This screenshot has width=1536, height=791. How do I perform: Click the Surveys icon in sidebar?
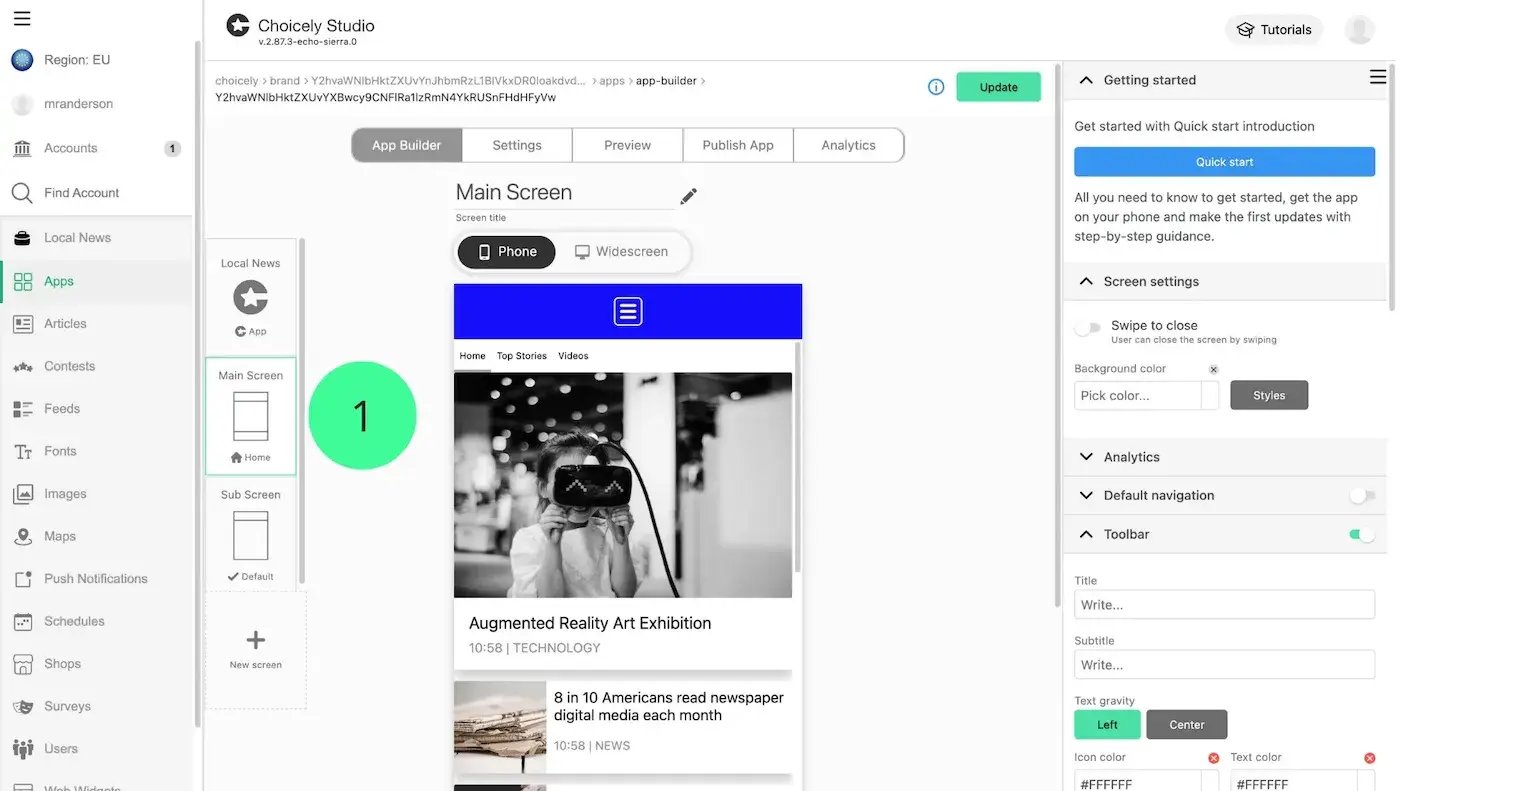pos(22,707)
